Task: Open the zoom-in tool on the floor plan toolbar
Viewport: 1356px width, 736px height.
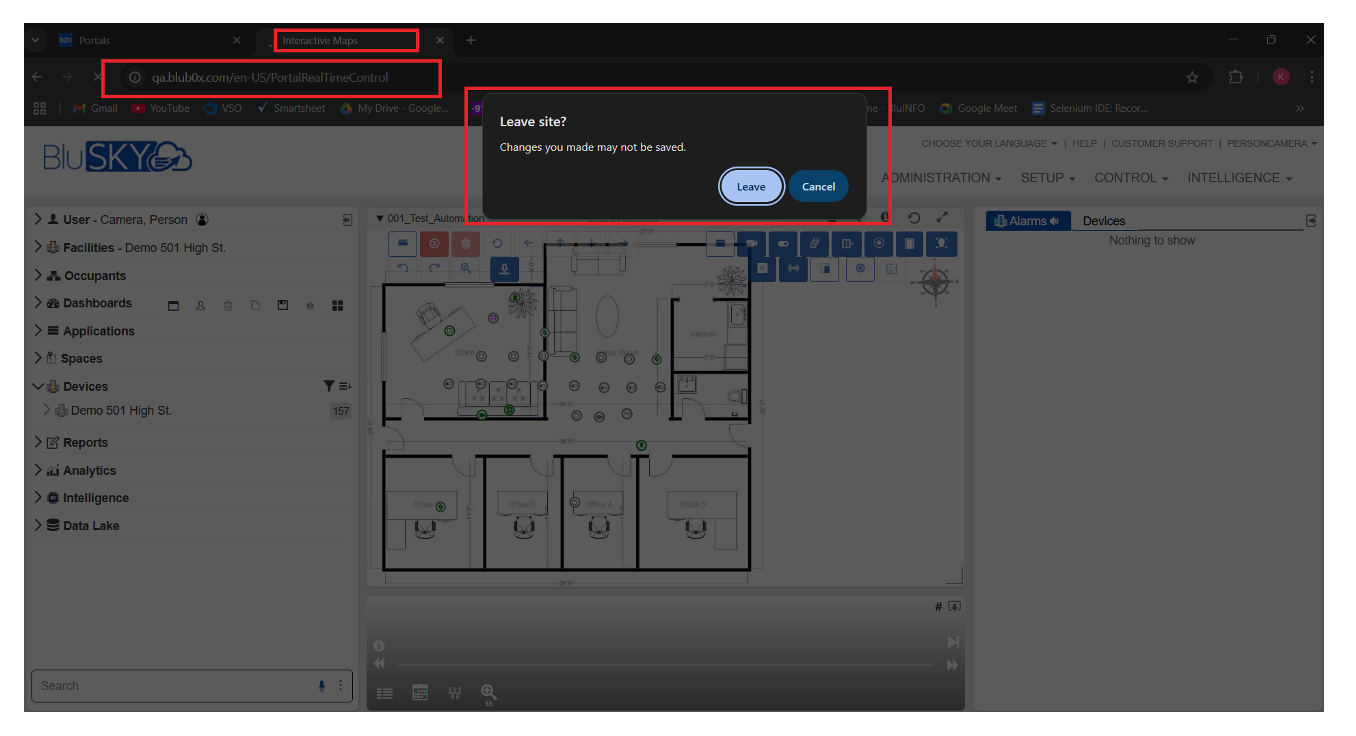Action: (465, 268)
